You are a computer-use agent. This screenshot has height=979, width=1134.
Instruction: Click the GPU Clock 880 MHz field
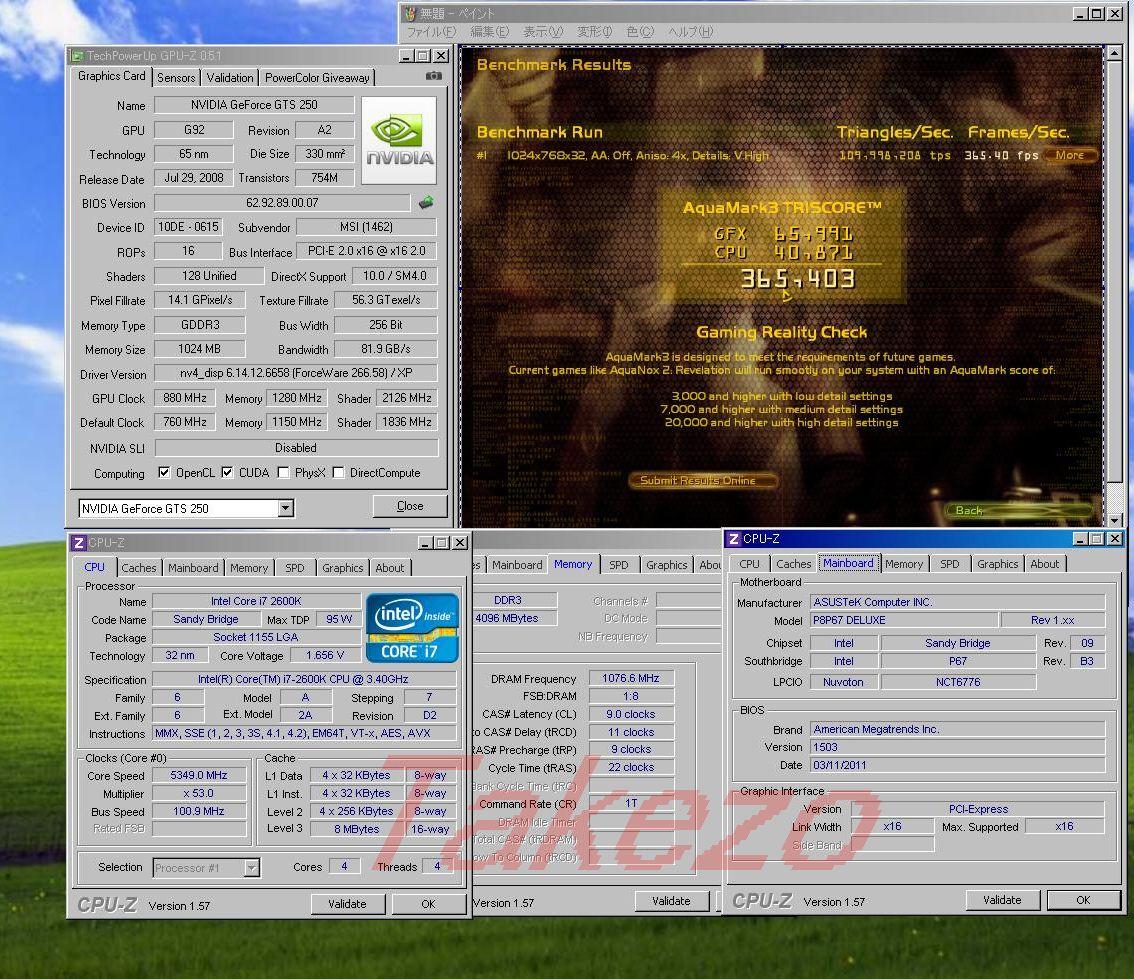pos(184,398)
